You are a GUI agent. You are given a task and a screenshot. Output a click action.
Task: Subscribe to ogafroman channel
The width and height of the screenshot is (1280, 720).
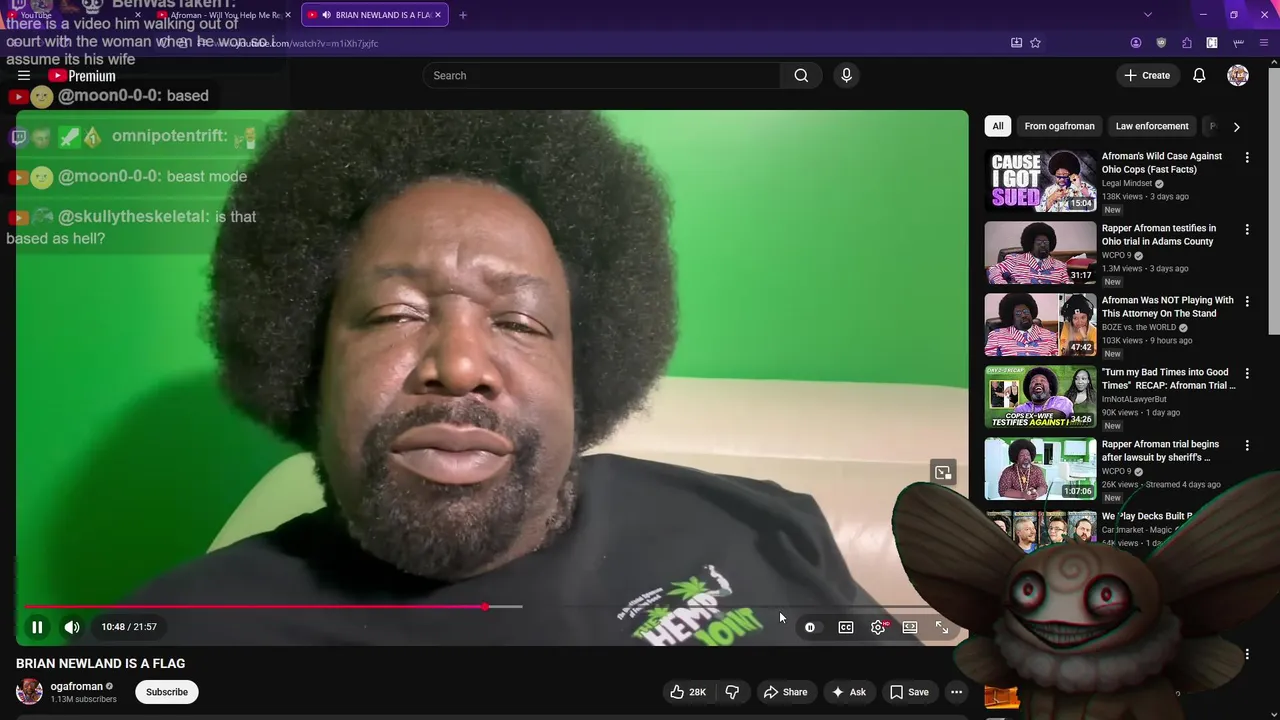[167, 692]
